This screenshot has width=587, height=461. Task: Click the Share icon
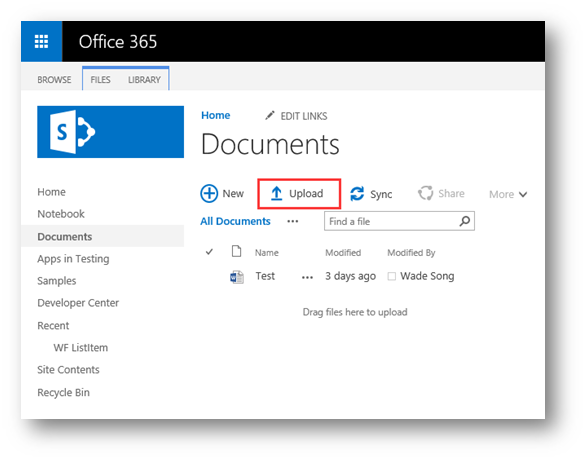[426, 193]
